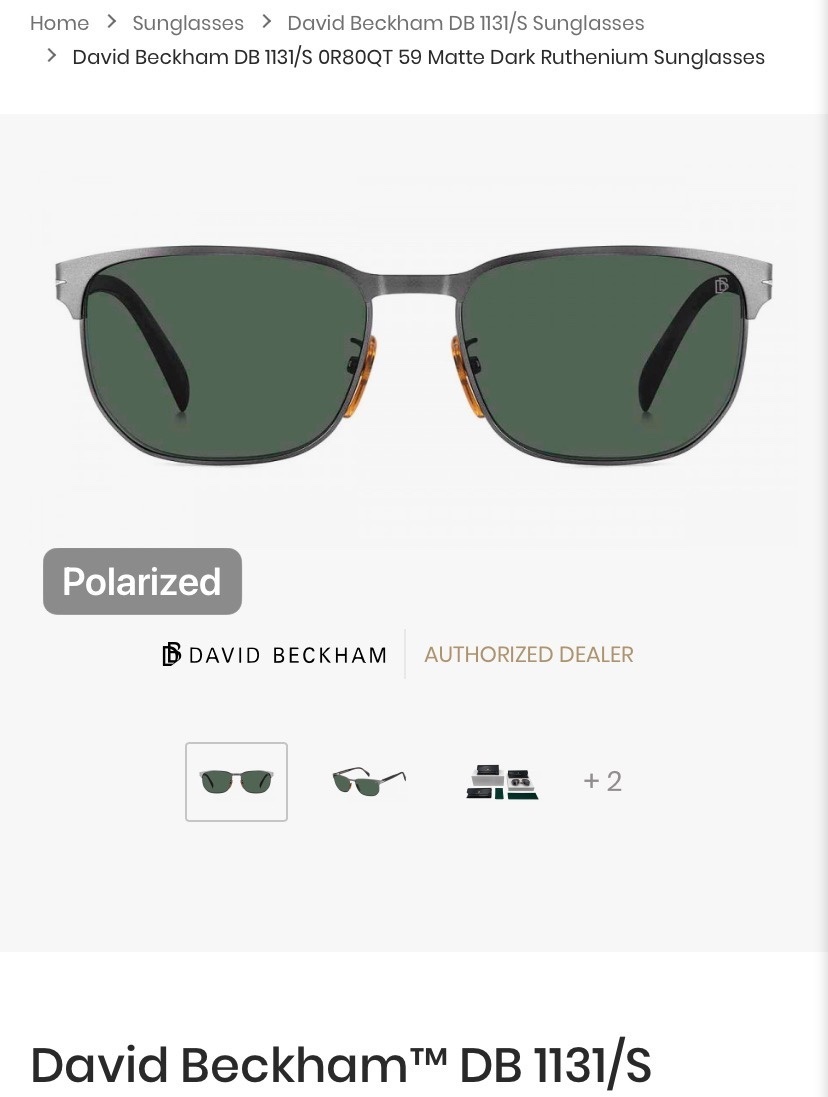Select the front view sunglasses thumbnail

coord(236,781)
